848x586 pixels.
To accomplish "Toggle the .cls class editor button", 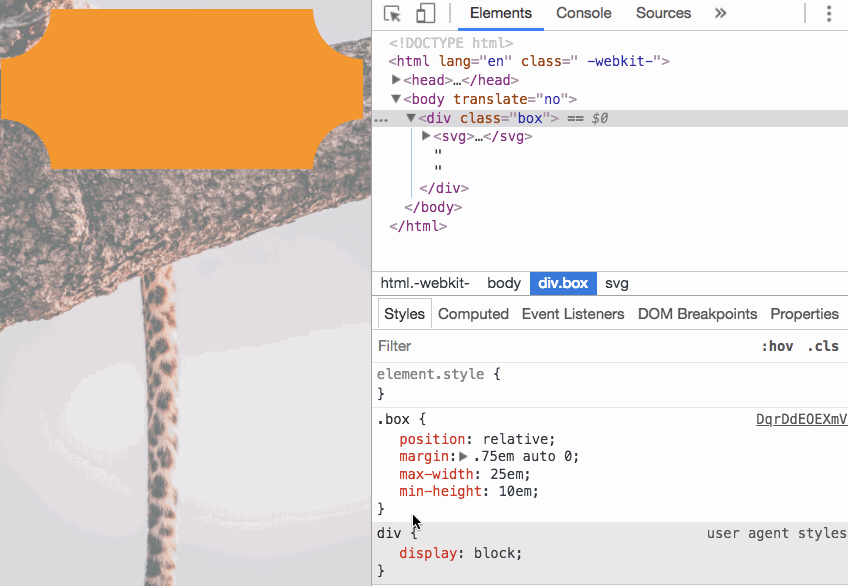I will point(823,346).
